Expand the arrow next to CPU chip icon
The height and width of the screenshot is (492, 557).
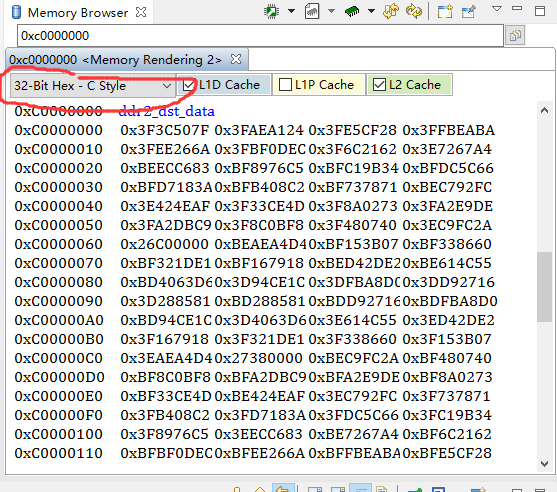291,11
